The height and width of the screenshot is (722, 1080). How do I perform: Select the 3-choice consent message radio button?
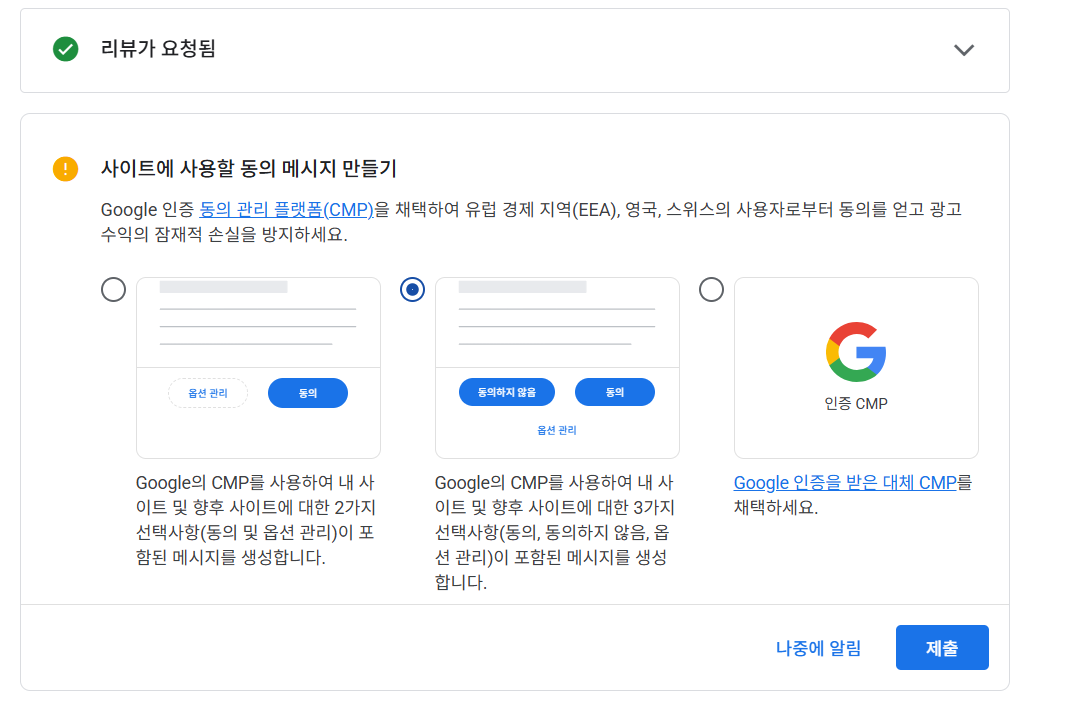pos(413,289)
